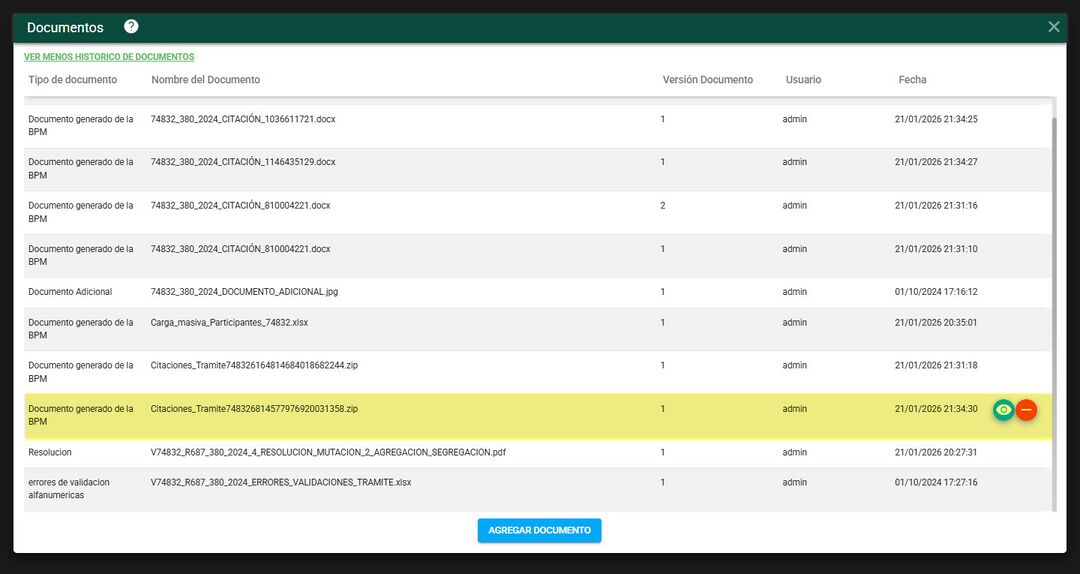This screenshot has height=574, width=1080.
Task: Select the DOCUMENTO_ADICIONAL.jpg row
Action: click(245, 292)
